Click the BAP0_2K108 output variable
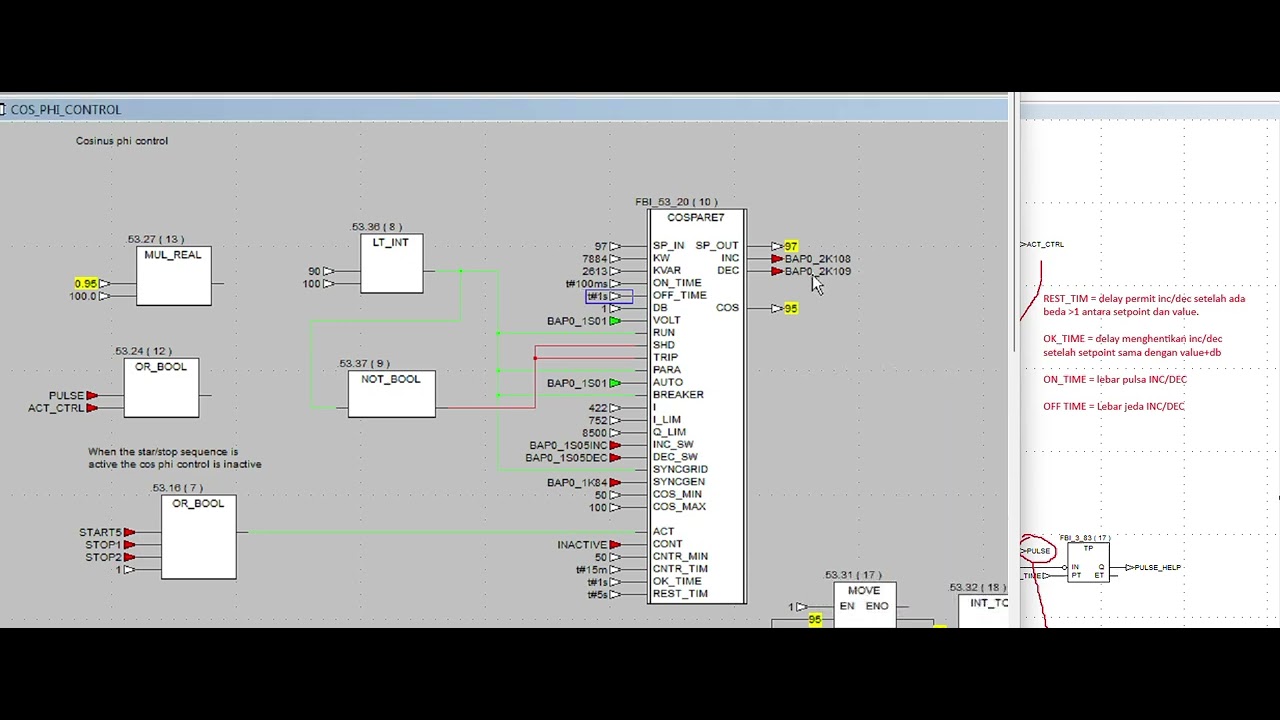The image size is (1280, 720). pos(818,259)
